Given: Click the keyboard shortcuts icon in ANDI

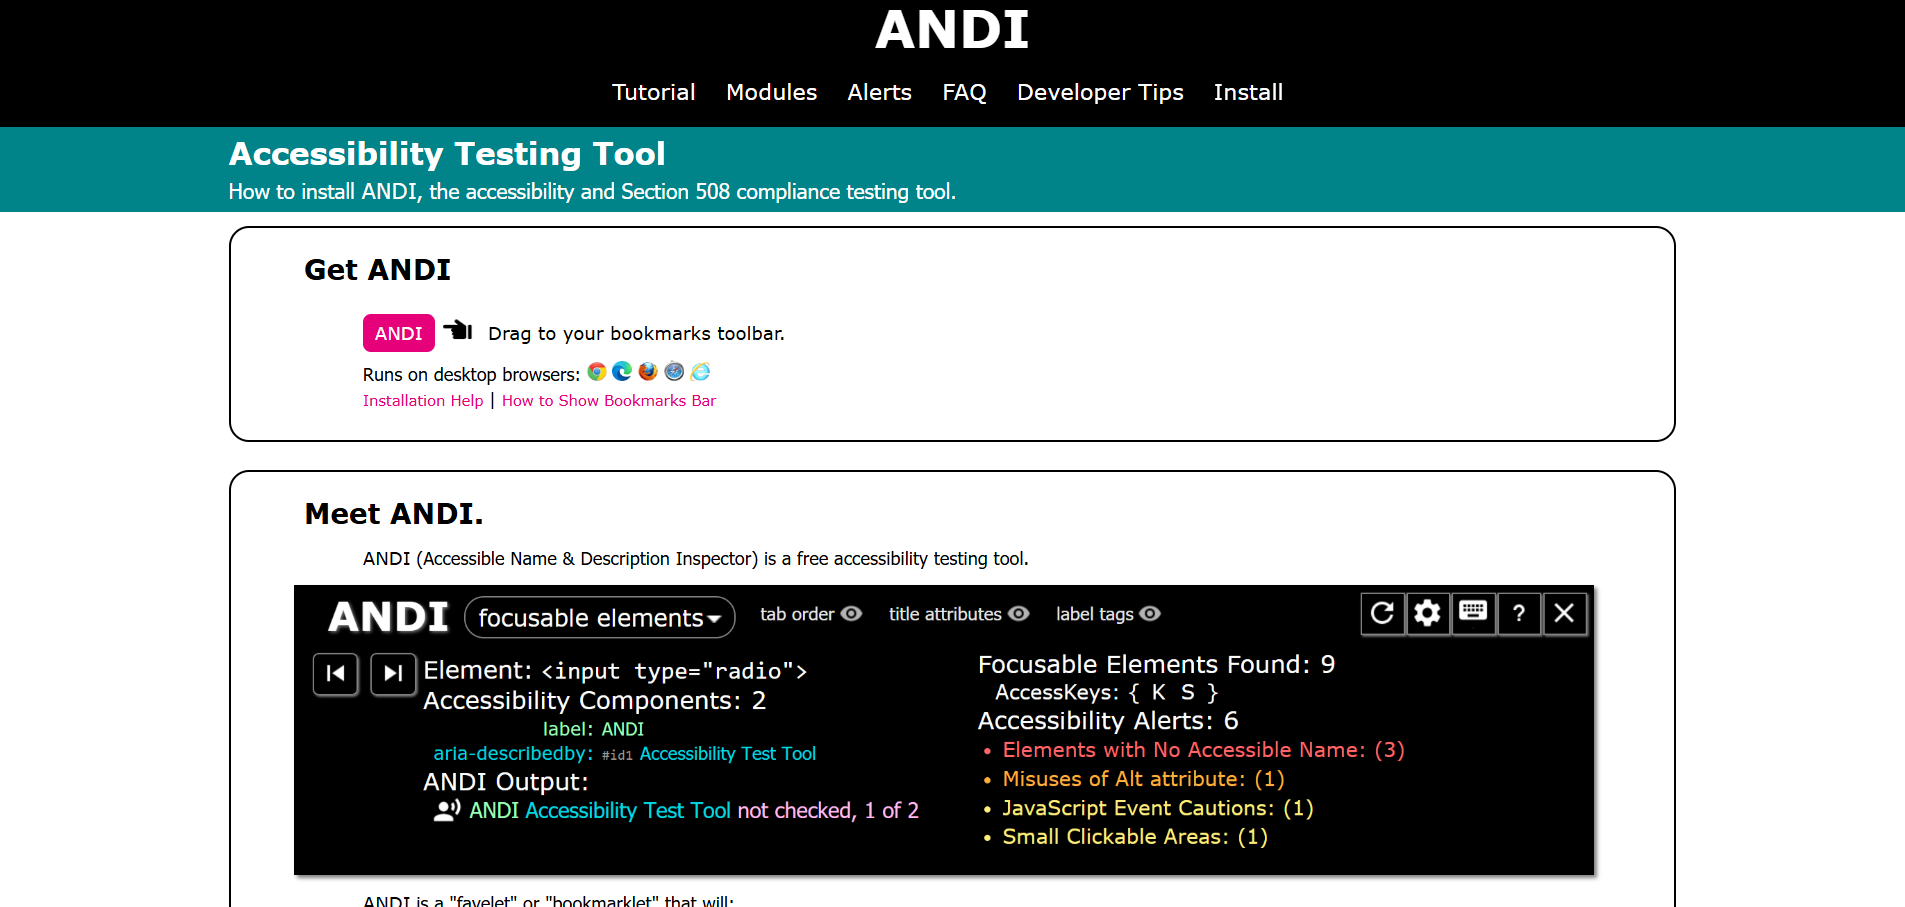Looking at the screenshot, I should click(x=1473, y=613).
